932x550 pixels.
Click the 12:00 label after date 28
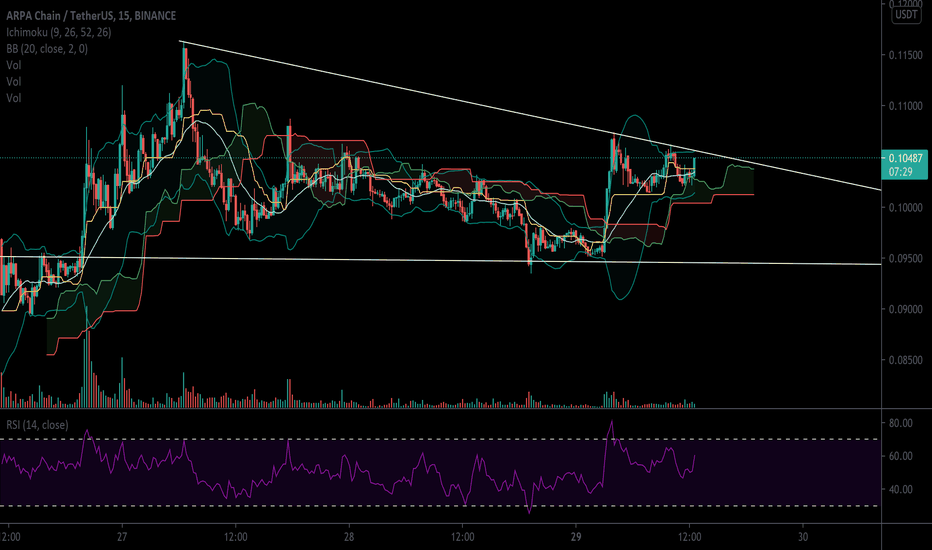pos(462,536)
